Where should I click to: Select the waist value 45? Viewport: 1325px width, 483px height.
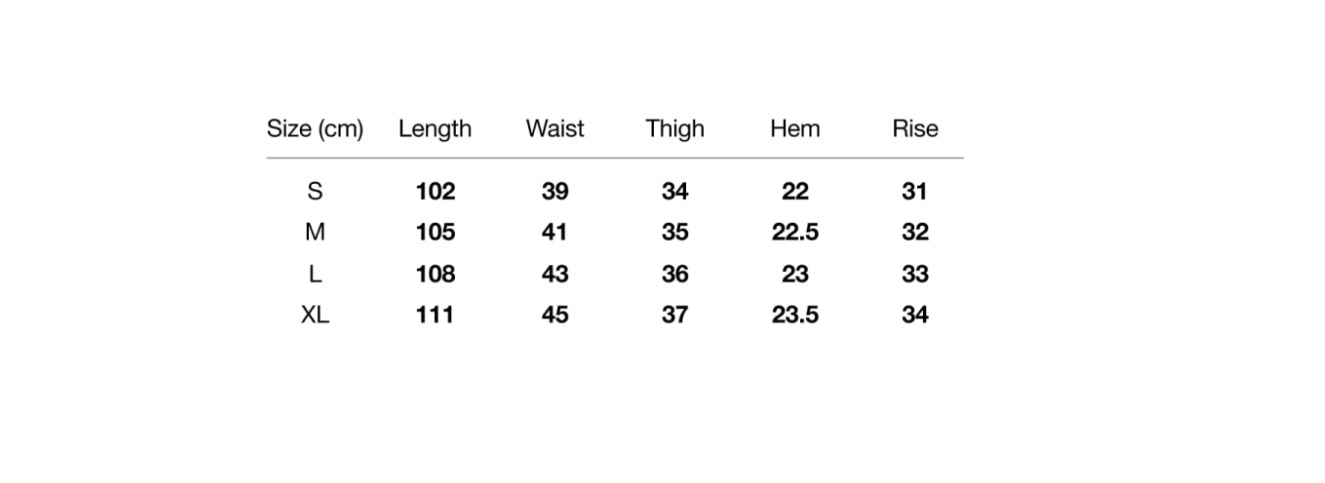click(x=555, y=315)
